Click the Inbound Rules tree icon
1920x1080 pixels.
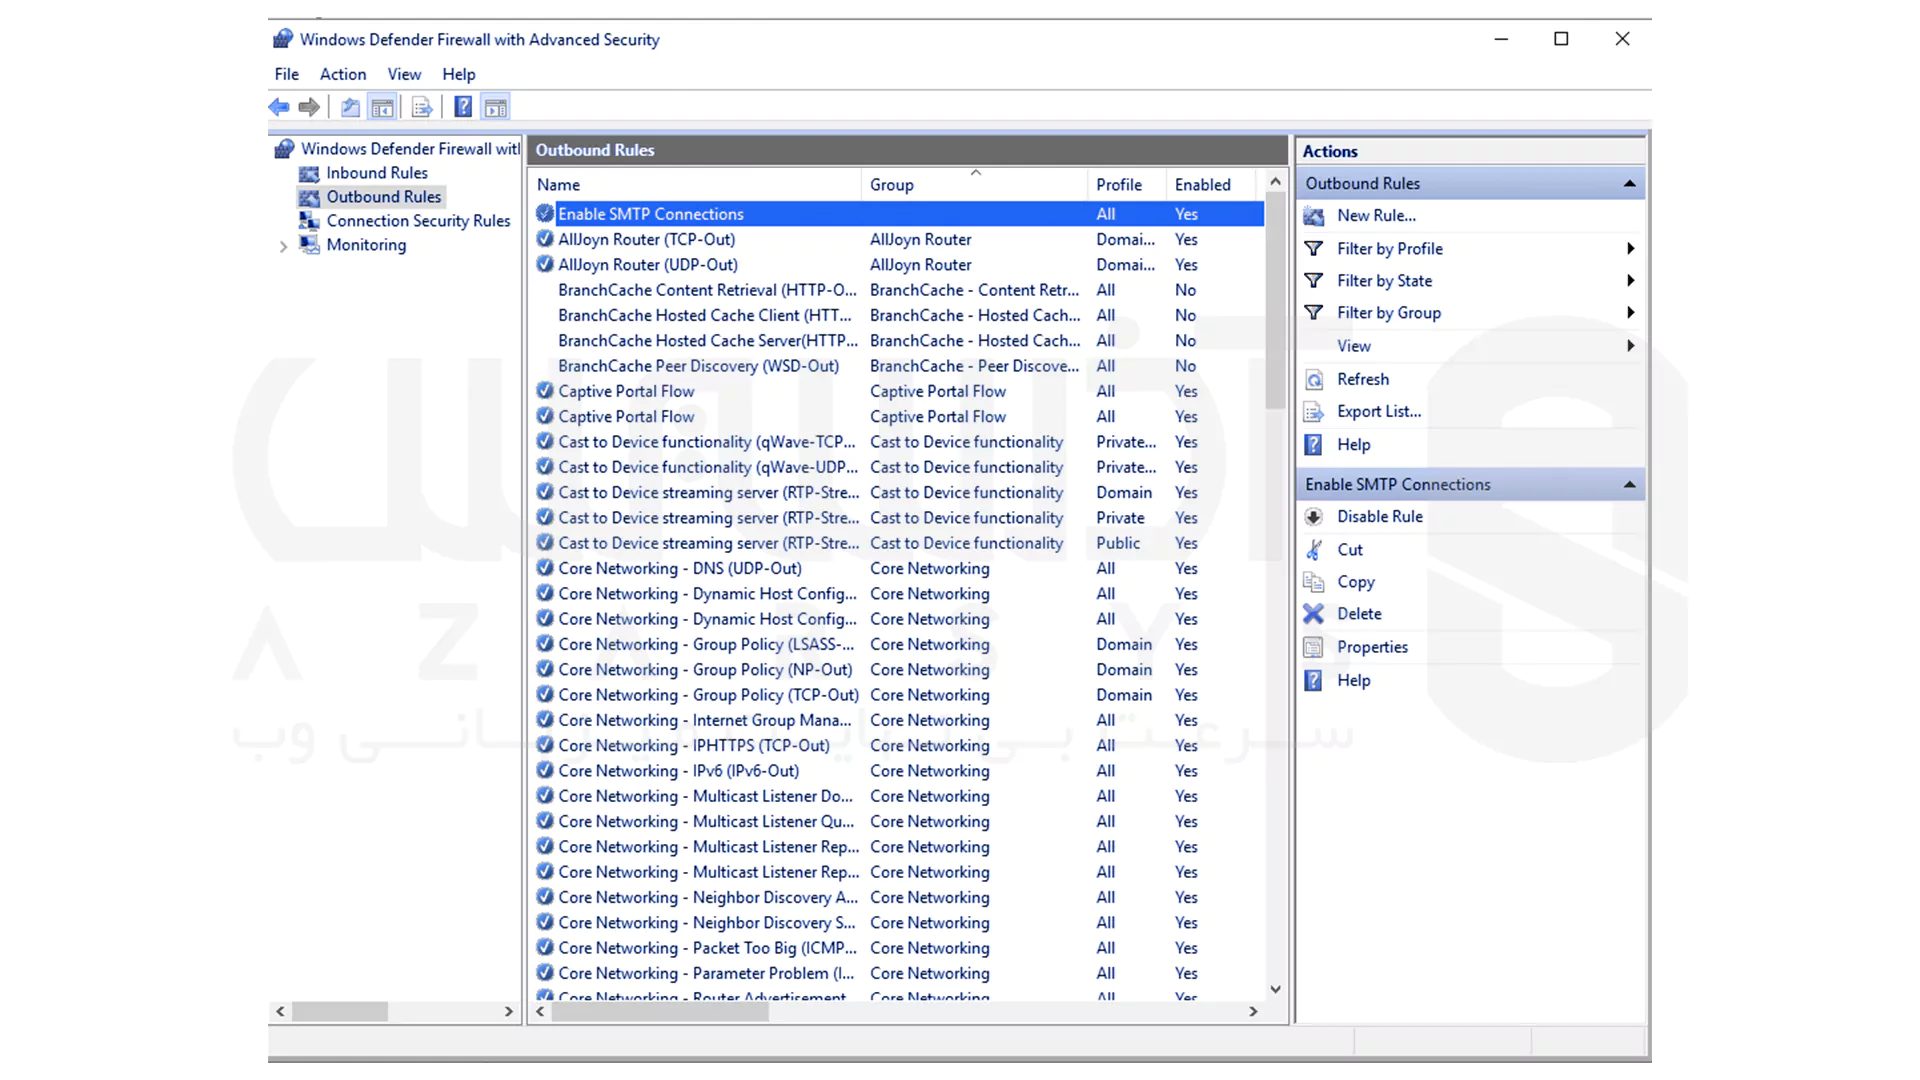[310, 173]
